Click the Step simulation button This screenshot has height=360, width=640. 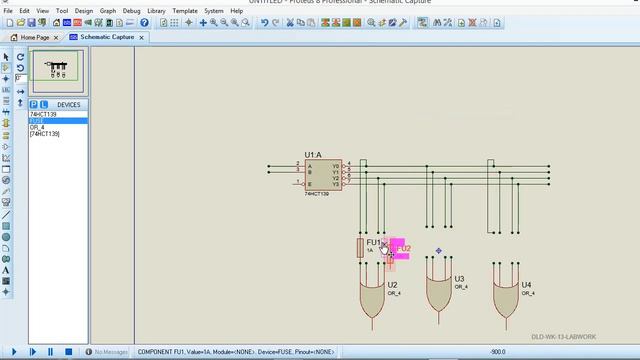click(x=33, y=351)
